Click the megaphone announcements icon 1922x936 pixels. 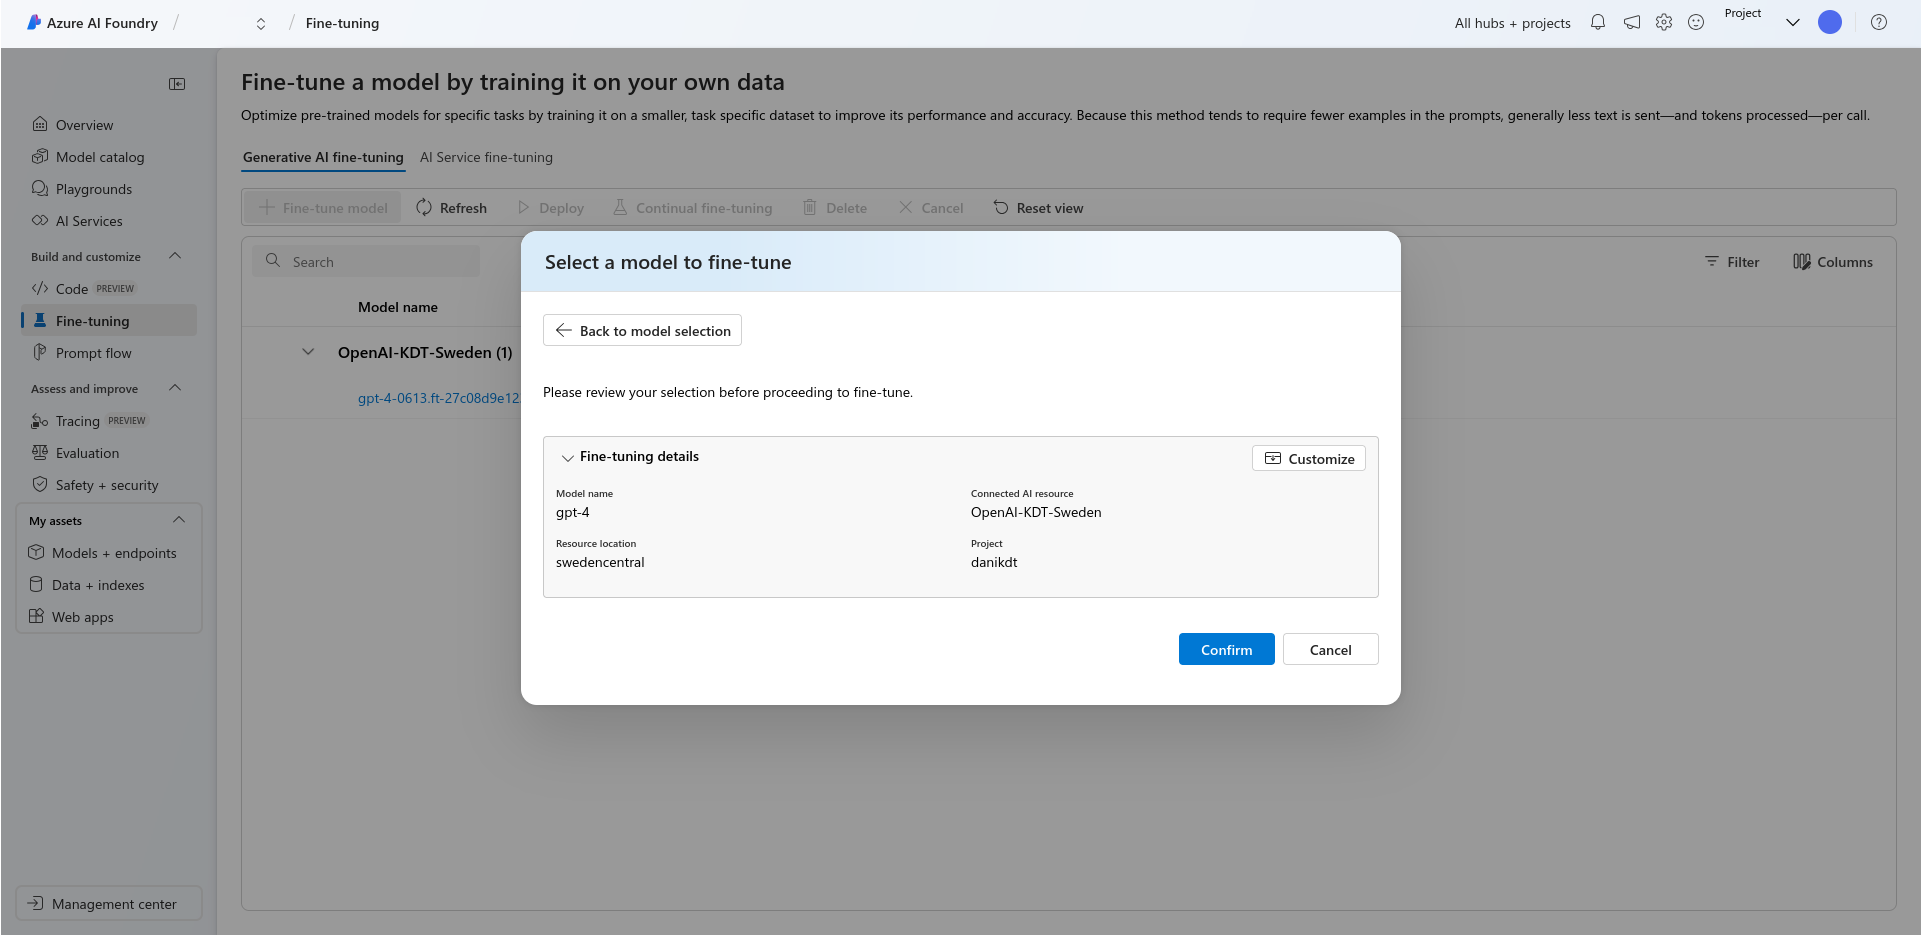coord(1632,22)
